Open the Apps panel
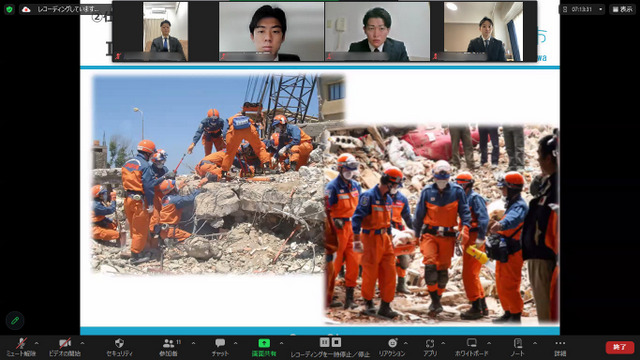The width and height of the screenshot is (640, 360). [430, 343]
